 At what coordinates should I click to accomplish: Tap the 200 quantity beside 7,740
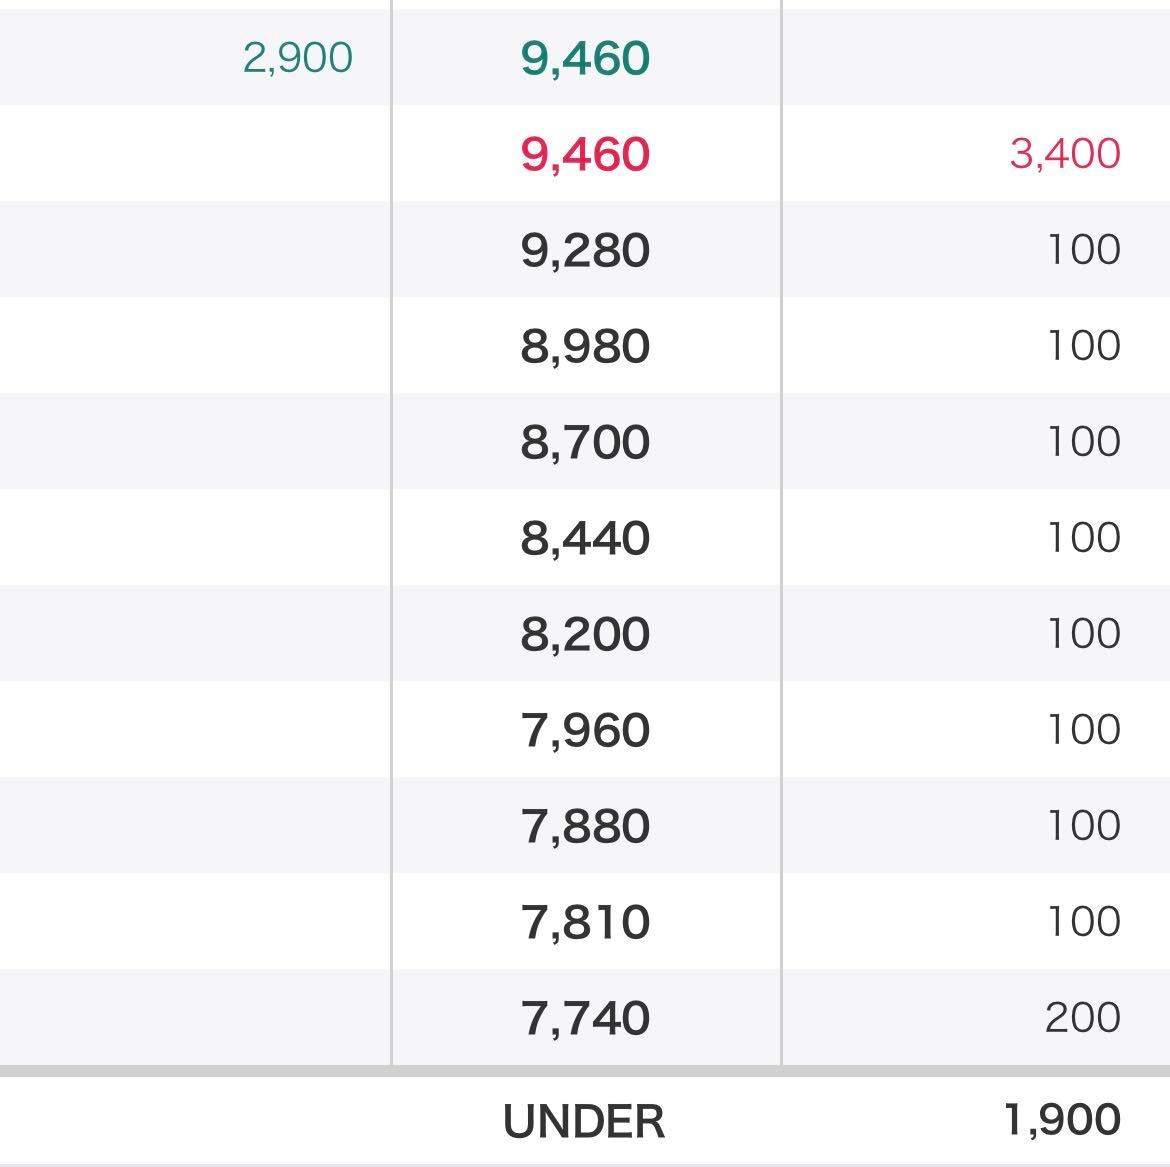[x=1082, y=1018]
